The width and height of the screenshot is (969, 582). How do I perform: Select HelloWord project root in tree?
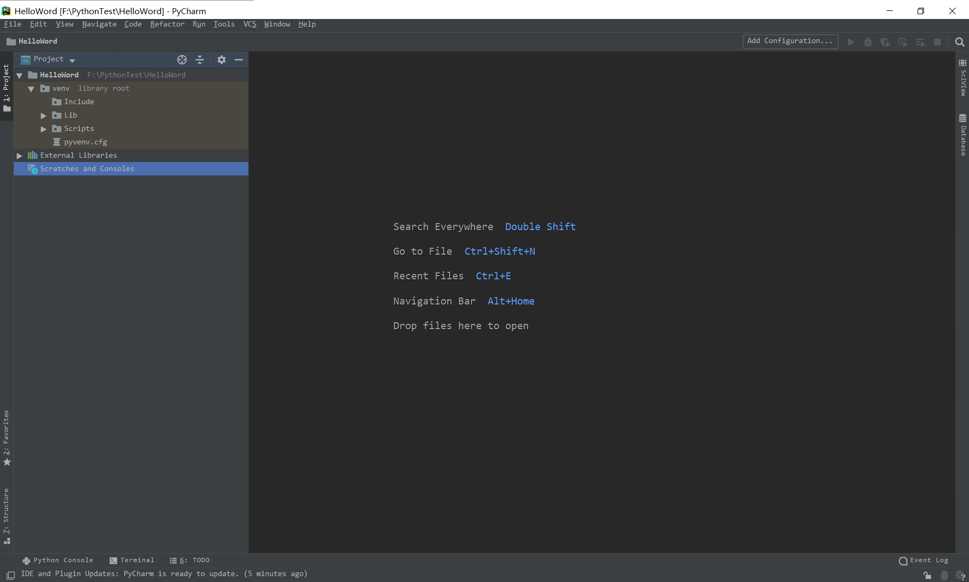click(x=131, y=75)
